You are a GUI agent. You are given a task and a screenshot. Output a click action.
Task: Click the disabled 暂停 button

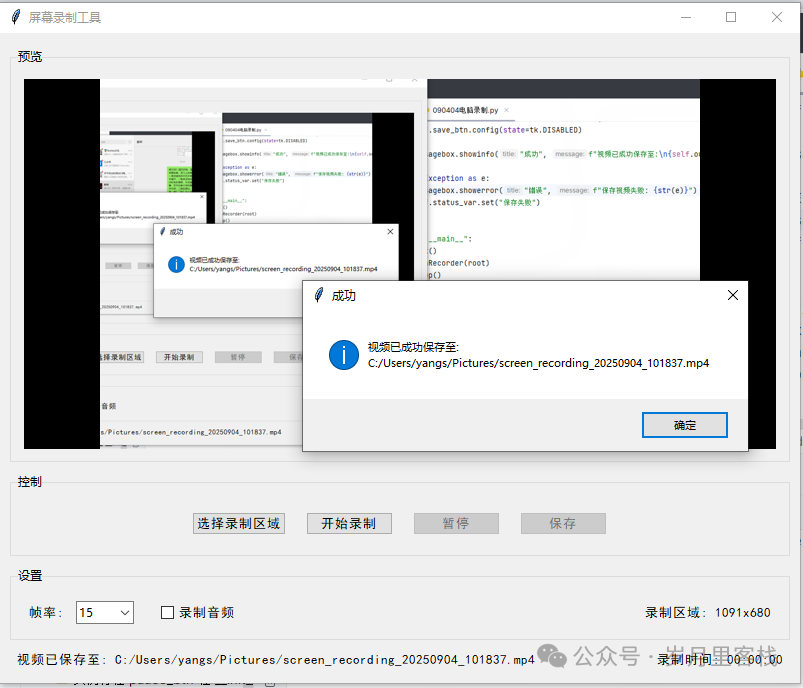[456, 524]
